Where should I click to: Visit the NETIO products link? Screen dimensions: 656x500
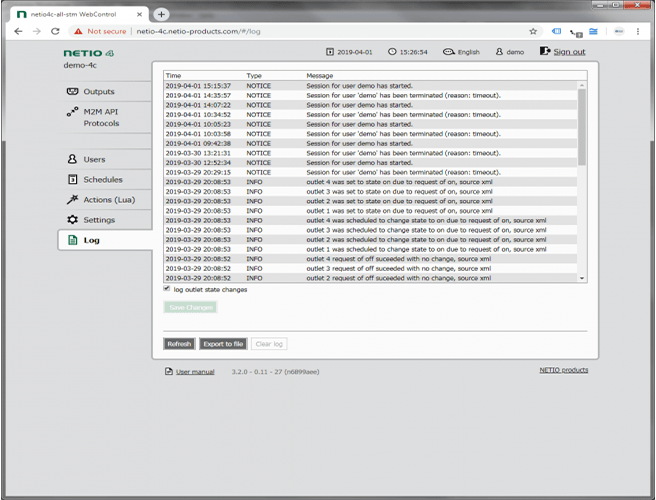(563, 370)
